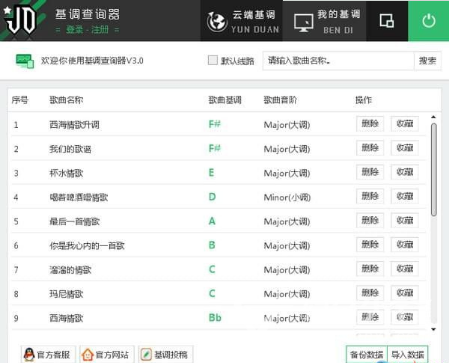Click the scrollbar down arrow
This screenshot has height=363, width=449.
(x=433, y=329)
